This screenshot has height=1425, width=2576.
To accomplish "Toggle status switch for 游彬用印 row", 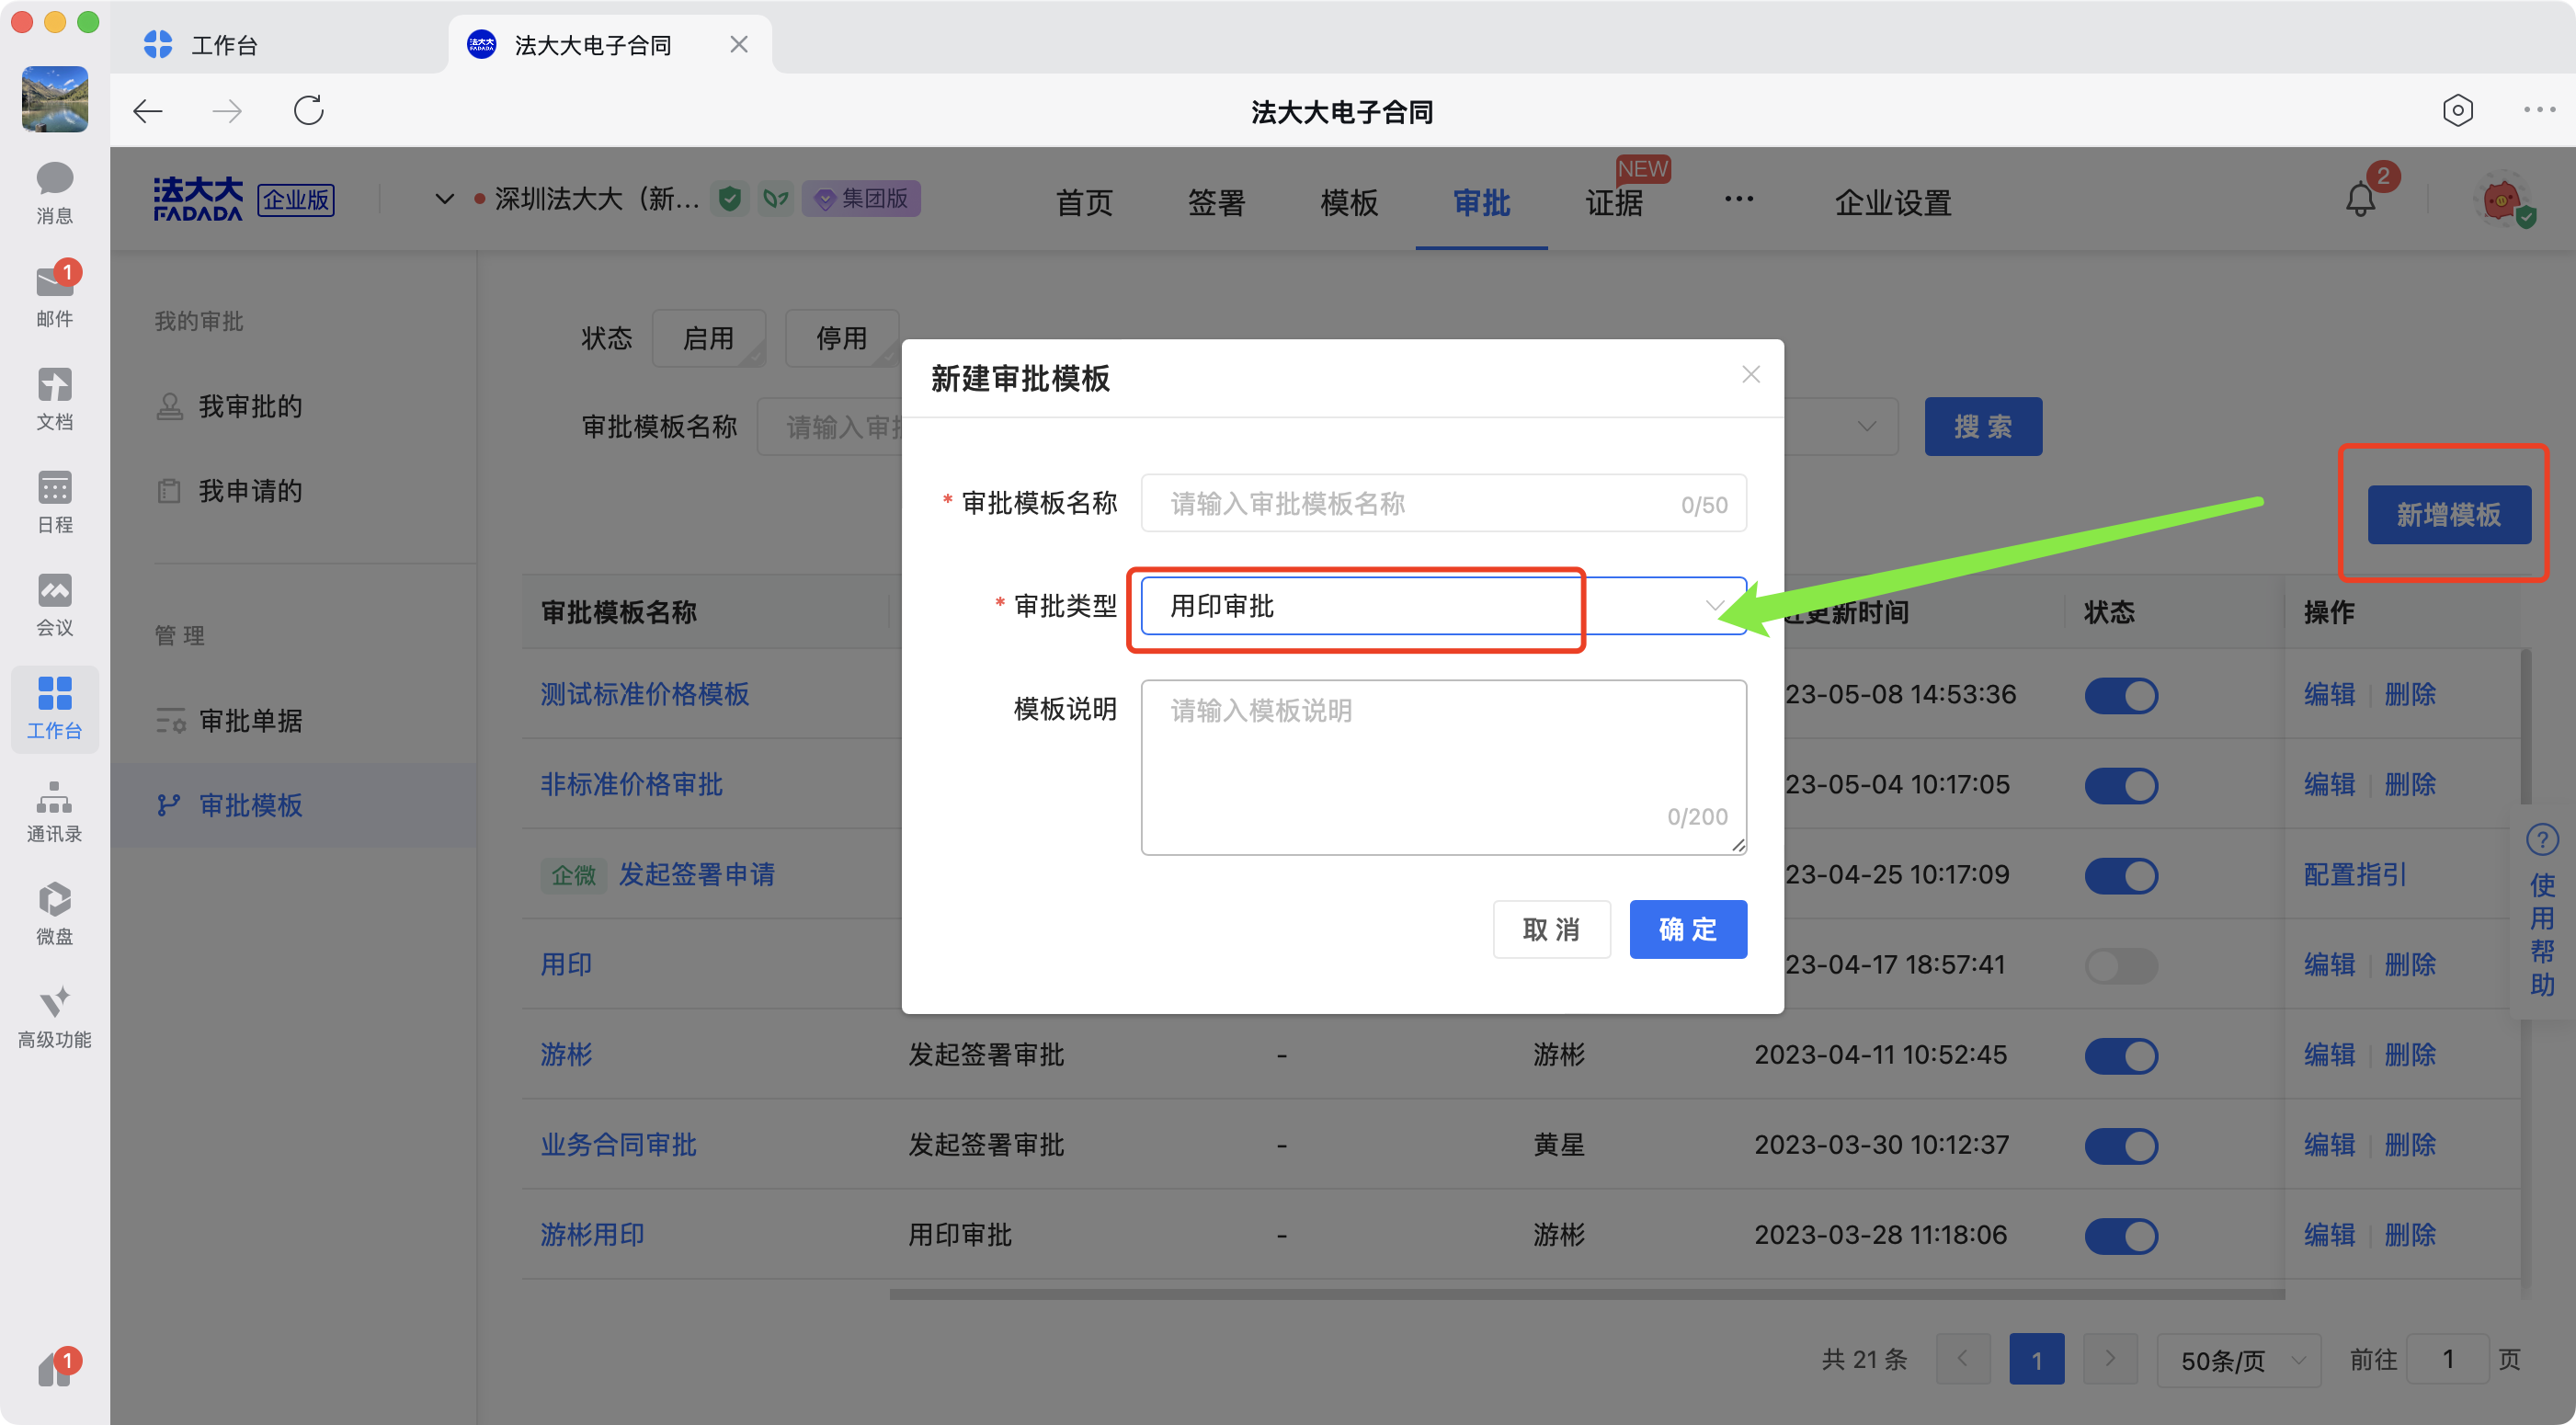I will [x=2120, y=1236].
